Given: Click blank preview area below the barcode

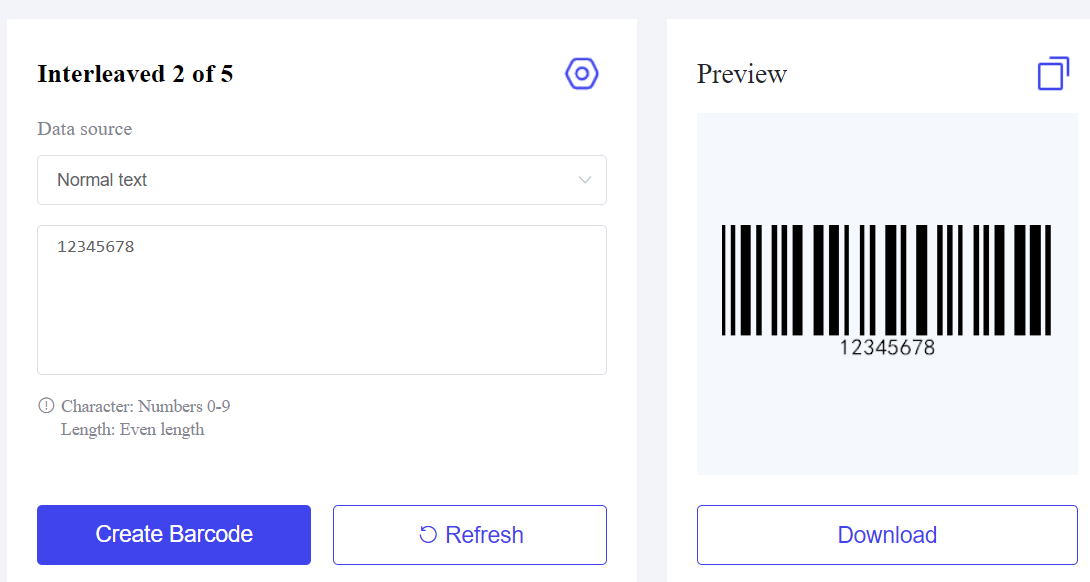Looking at the screenshot, I should point(886,420).
